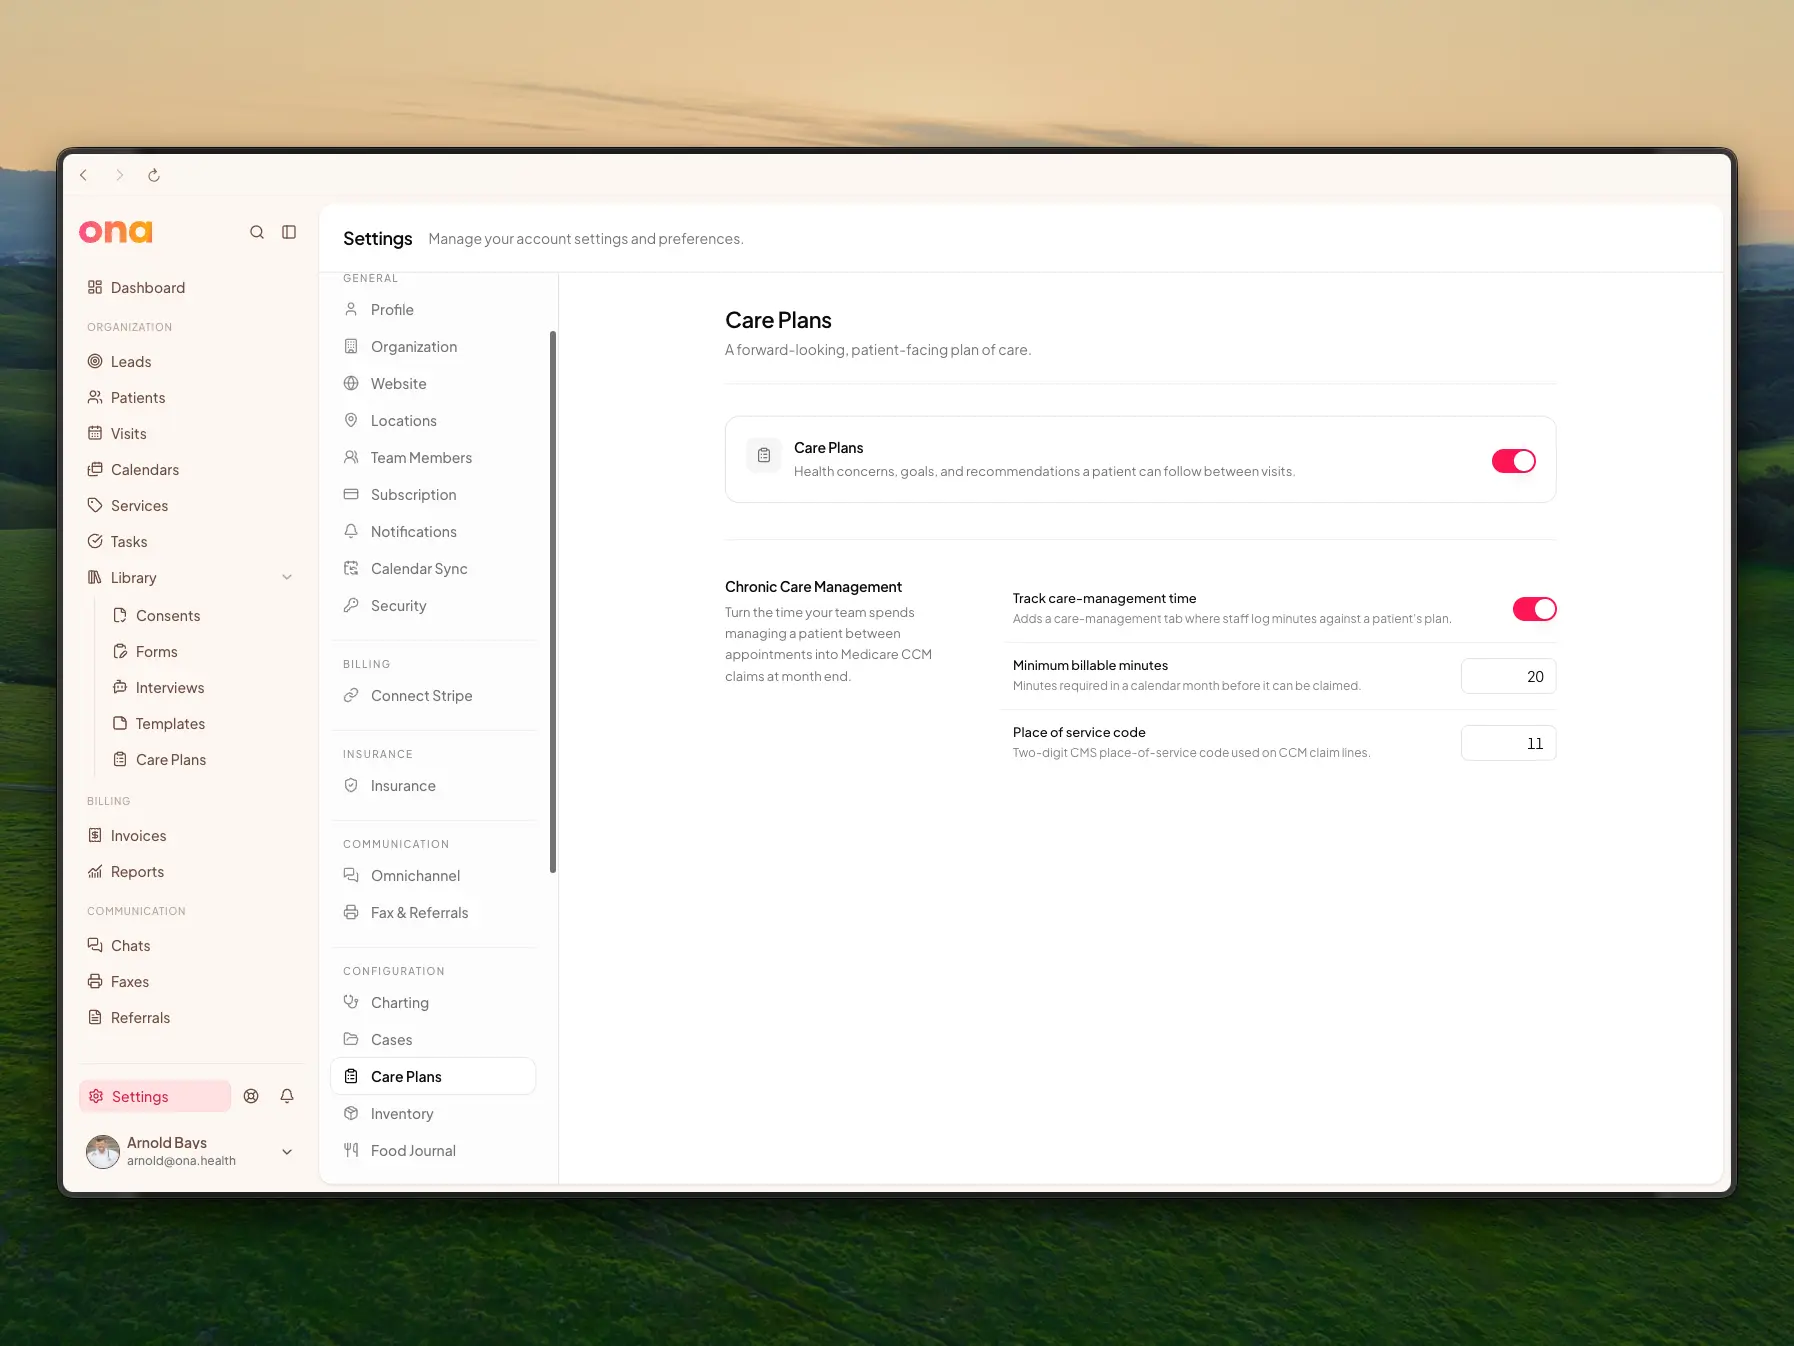Open Chats in the sidebar
This screenshot has width=1794, height=1346.
(190, 946)
